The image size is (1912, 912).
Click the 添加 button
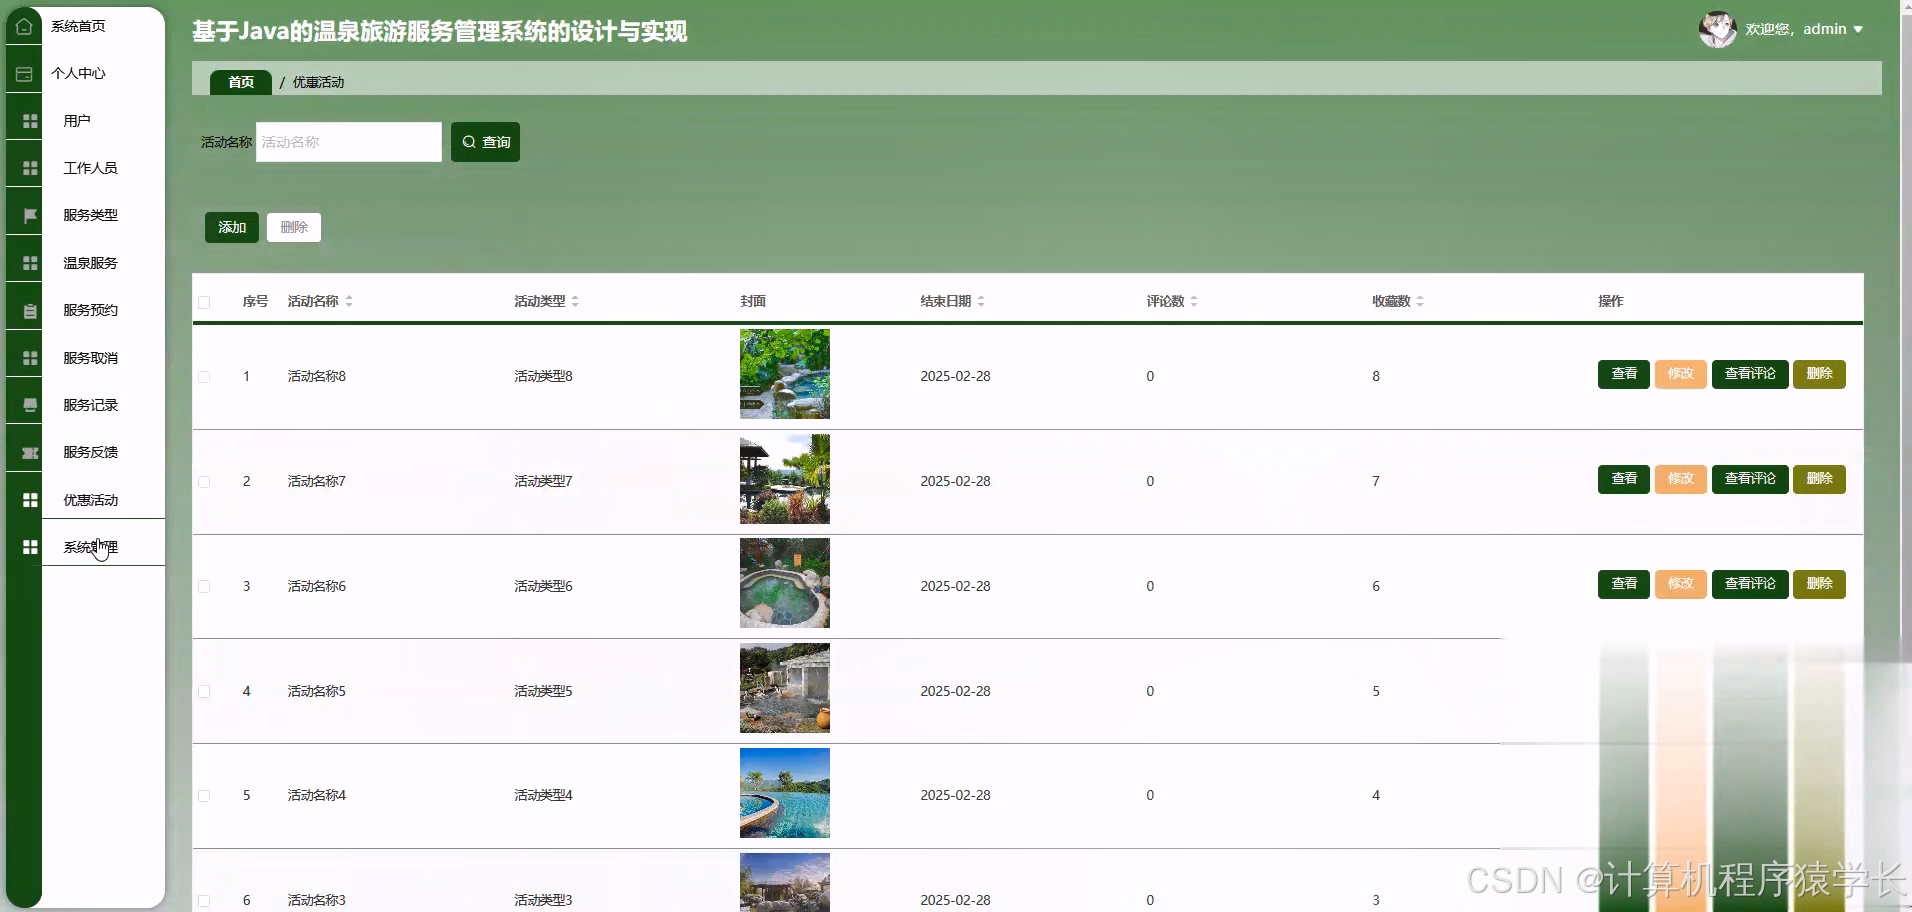[x=232, y=227]
